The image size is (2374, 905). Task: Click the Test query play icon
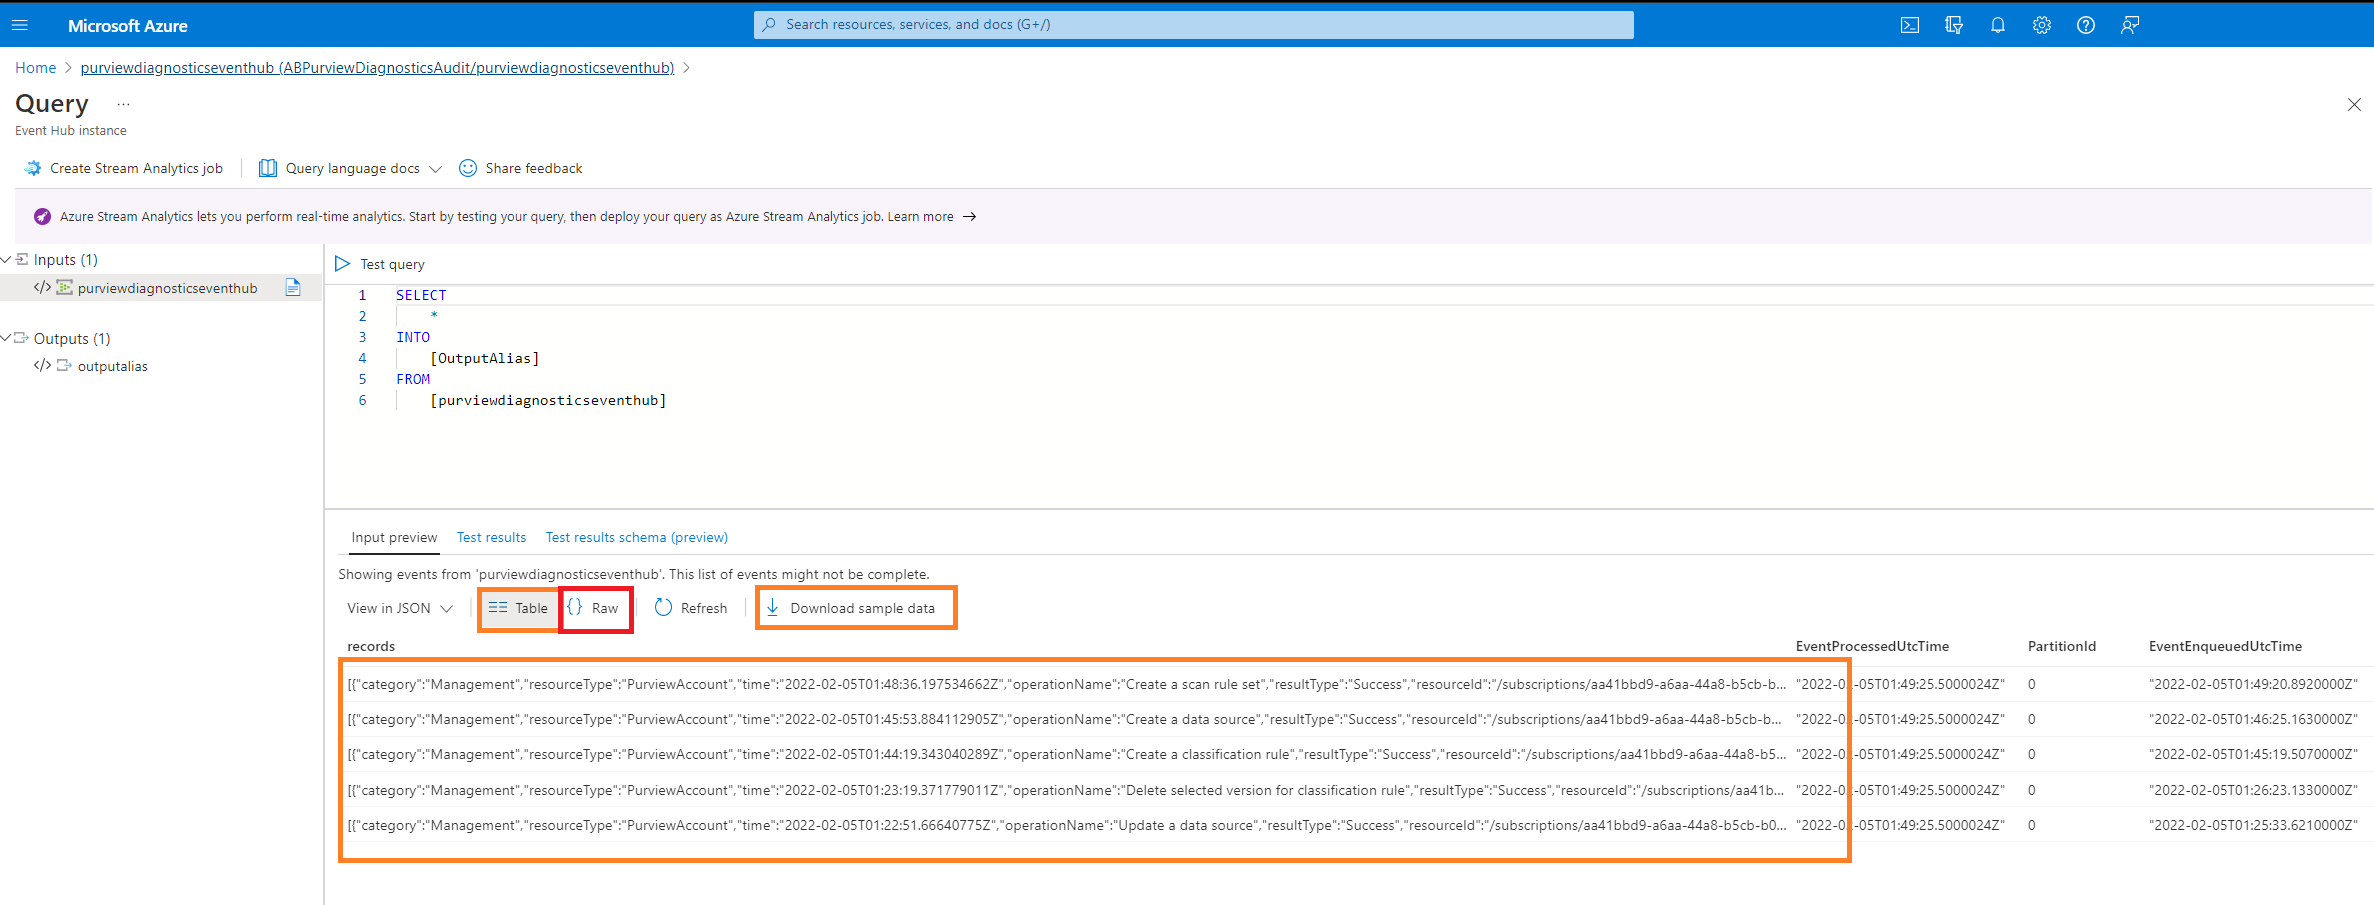(342, 264)
